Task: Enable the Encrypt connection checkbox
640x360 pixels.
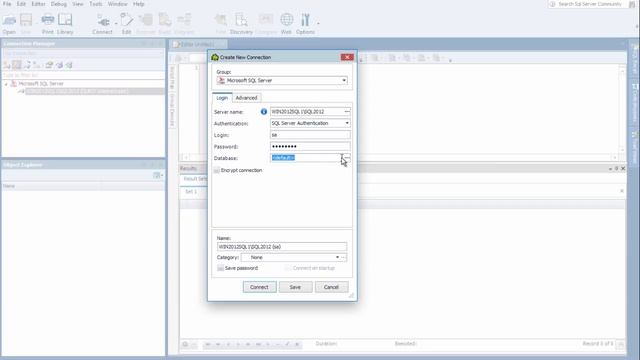Action: 216,170
